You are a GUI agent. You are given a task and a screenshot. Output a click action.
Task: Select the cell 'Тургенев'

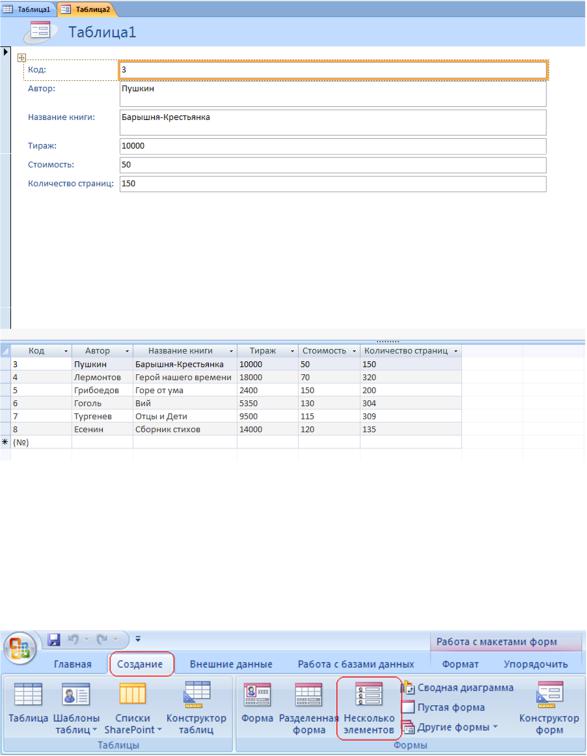(102, 416)
